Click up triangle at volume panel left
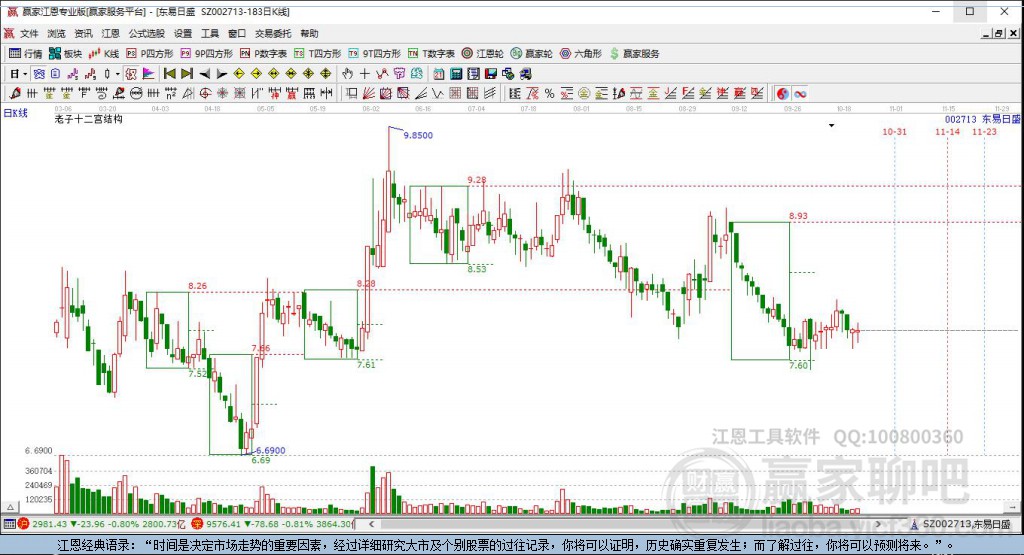This screenshot has height=555, width=1024. tap(10, 507)
